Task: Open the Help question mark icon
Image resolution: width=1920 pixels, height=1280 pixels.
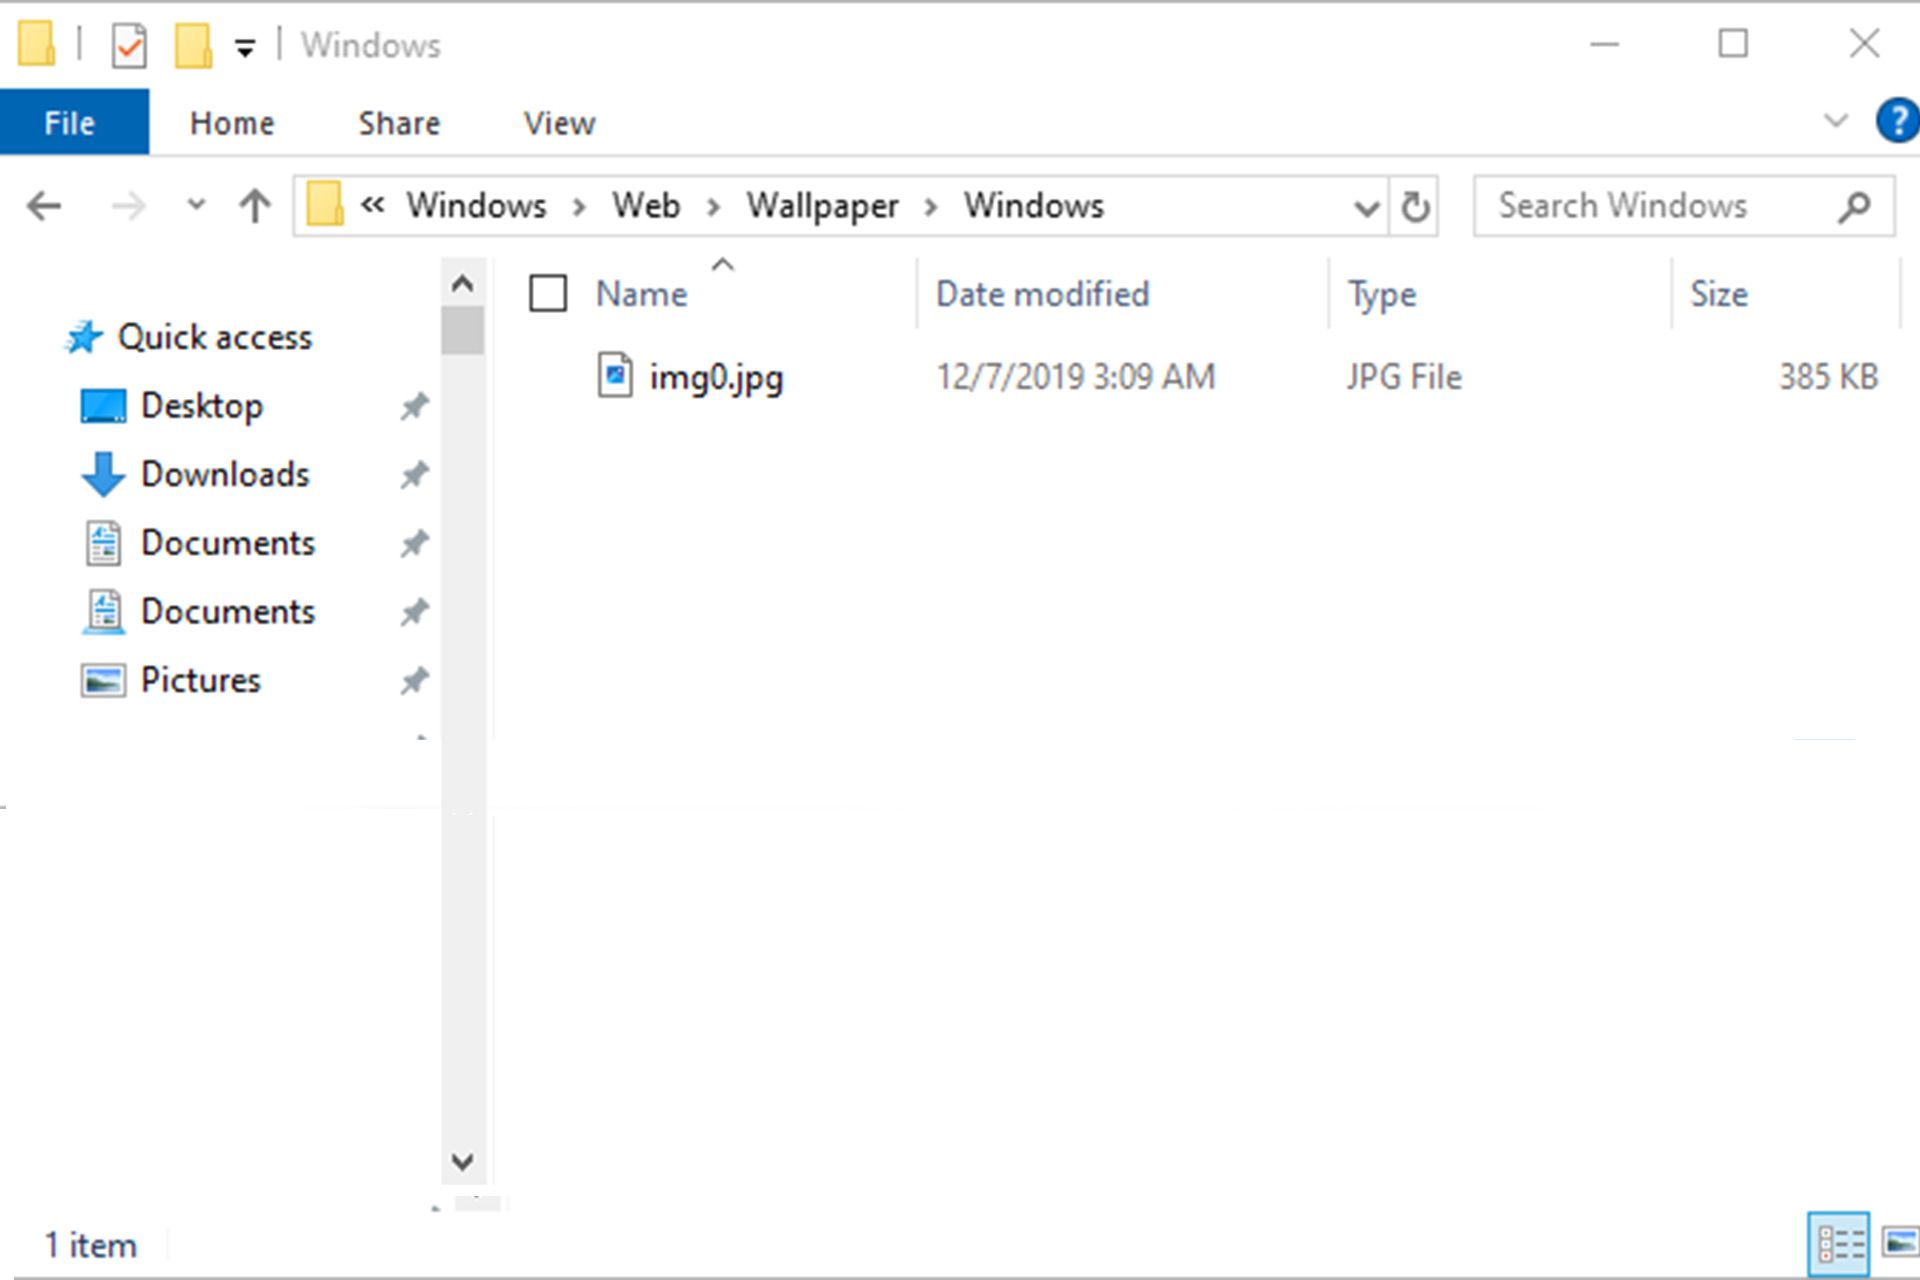Action: pyautogui.click(x=1897, y=122)
